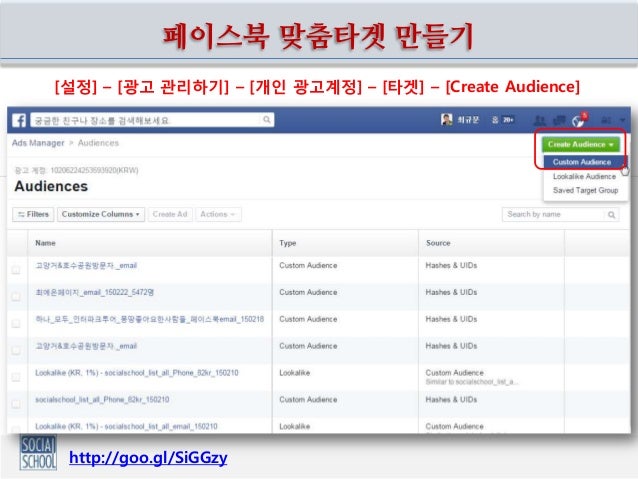Screen dimensions: 638x479
Task: Open the audience ending email_150222_5472
Action: click(x=94, y=292)
